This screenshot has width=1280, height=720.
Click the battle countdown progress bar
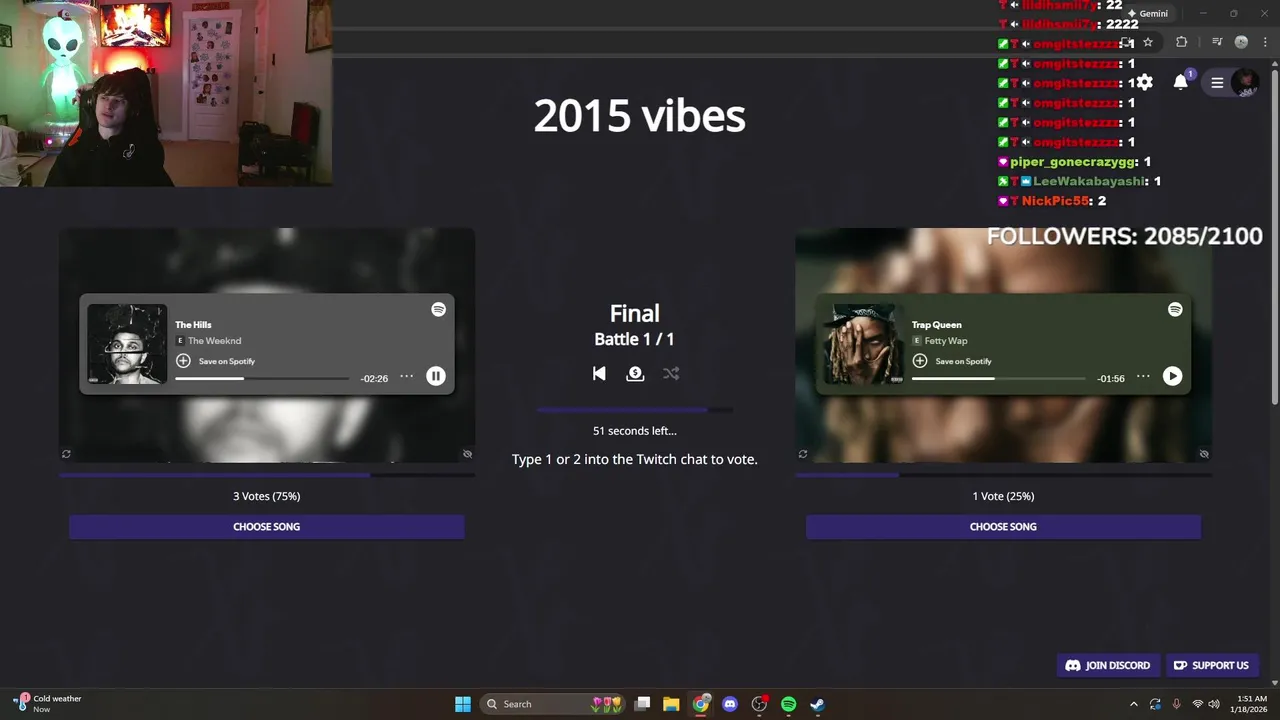635,410
